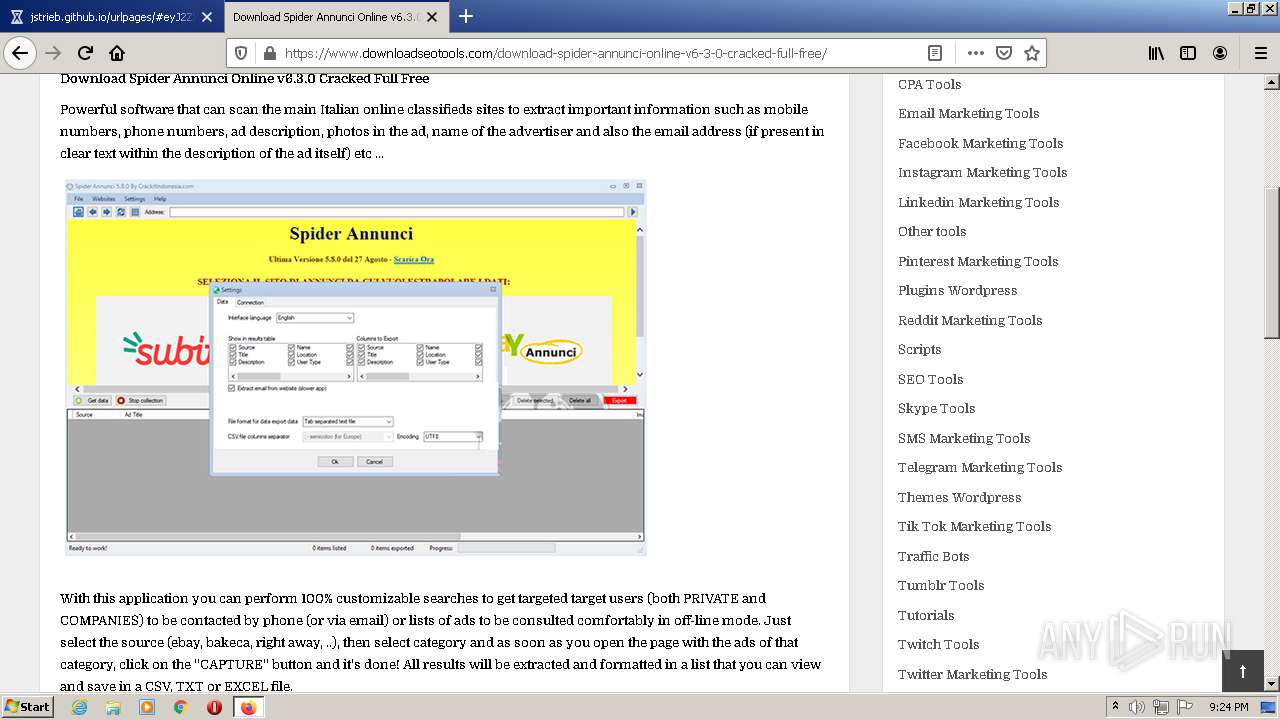1280x720 pixels.
Task: Open the Instagram Marketing Tools category
Action: point(982,172)
